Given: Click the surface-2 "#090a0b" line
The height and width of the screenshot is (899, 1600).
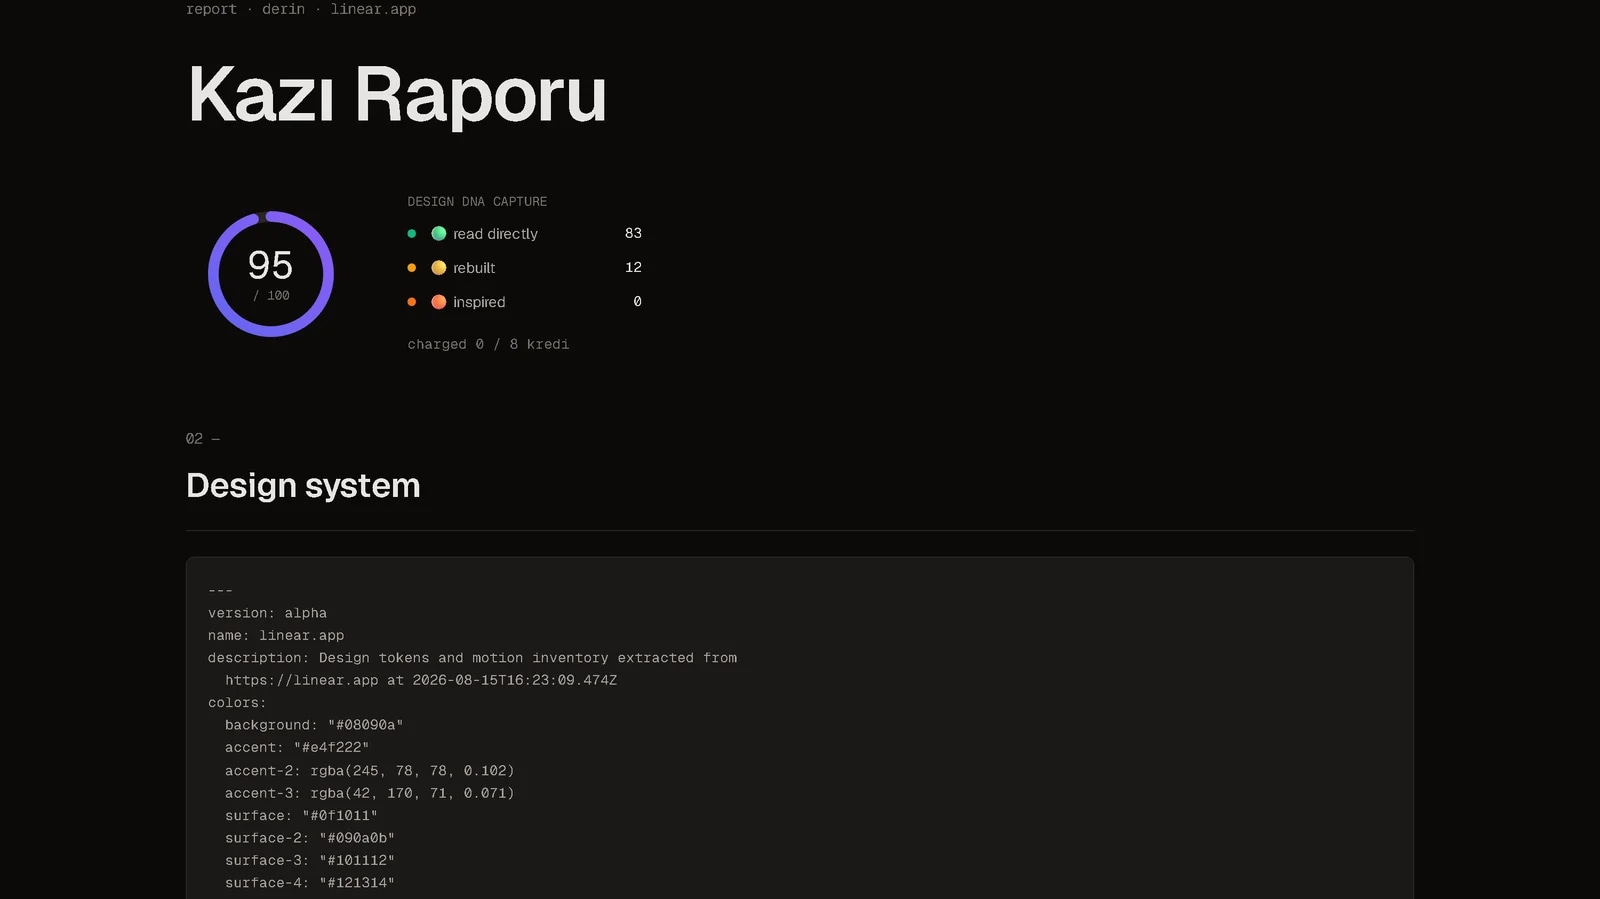Looking at the screenshot, I should tap(310, 838).
